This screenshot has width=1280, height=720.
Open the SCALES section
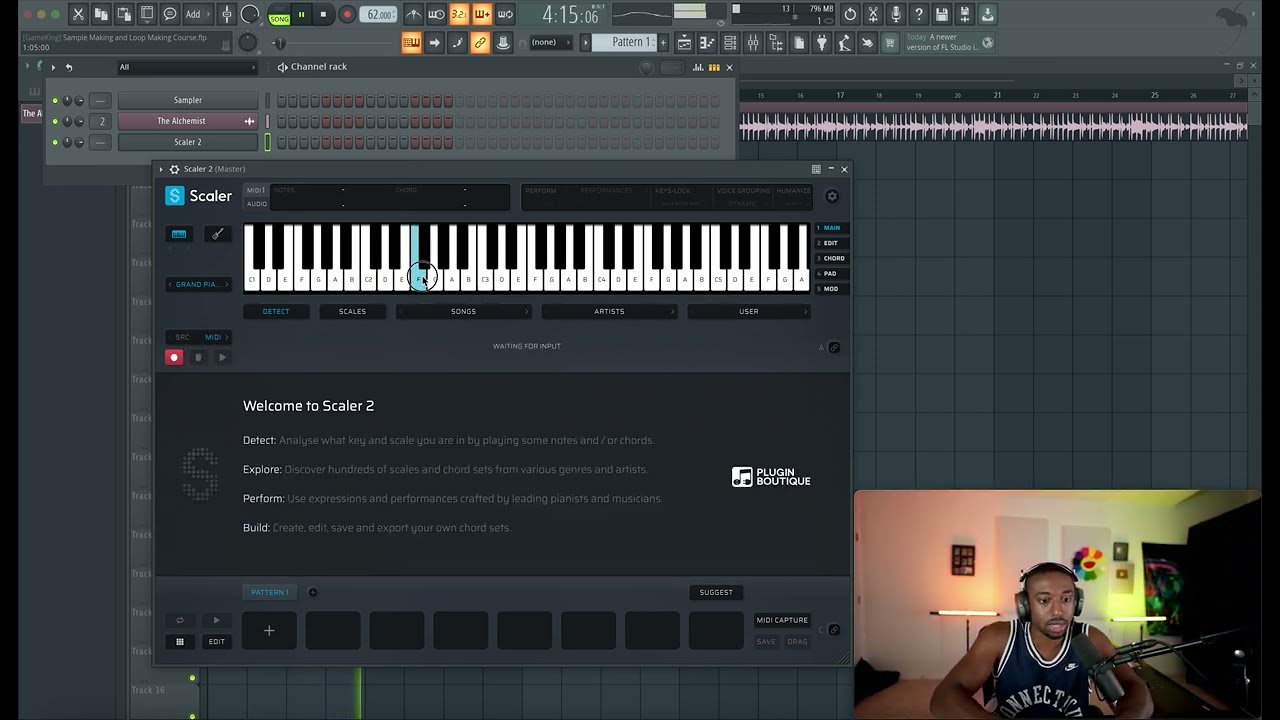[352, 311]
